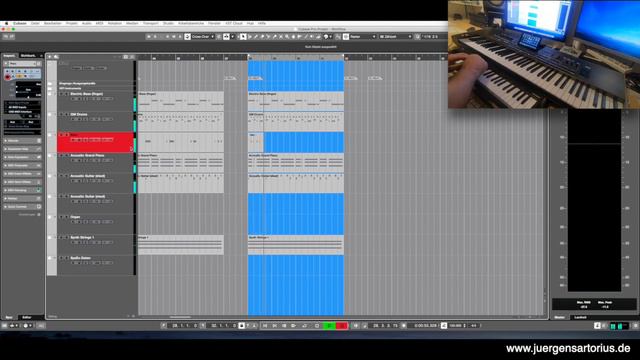
Task: Select the Mute (X) tool
Action: pyautogui.click(x=281, y=37)
